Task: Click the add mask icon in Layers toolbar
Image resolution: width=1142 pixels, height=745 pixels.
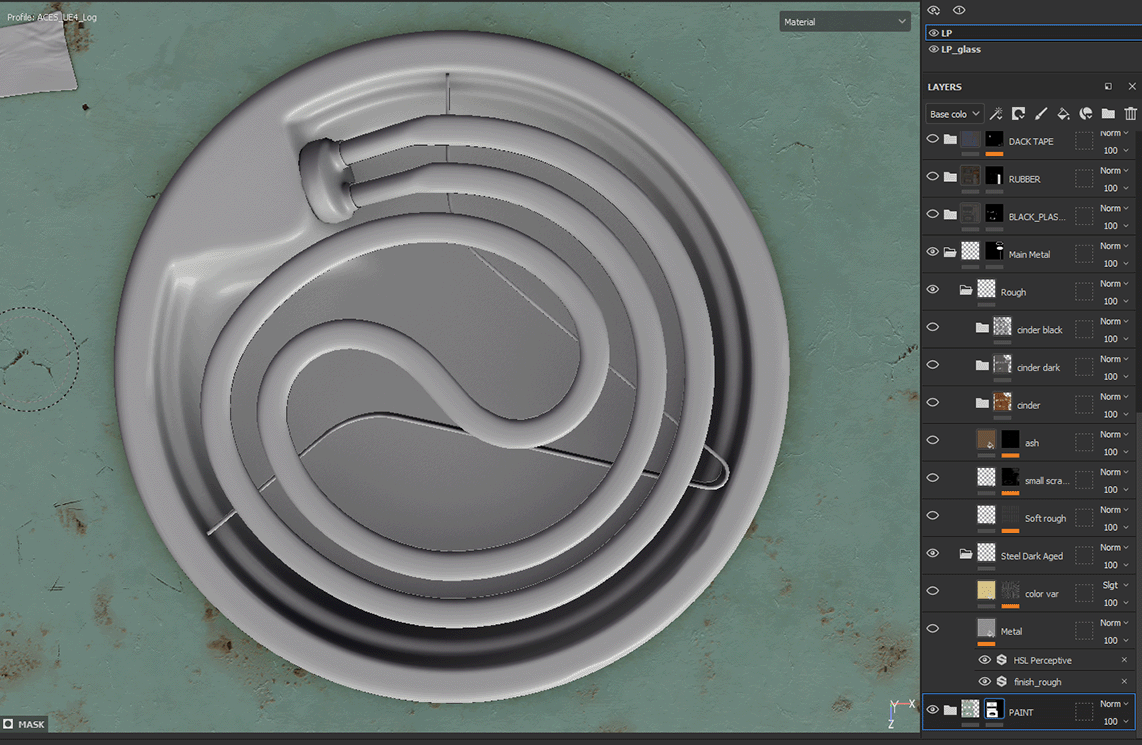Action: tap(1018, 114)
